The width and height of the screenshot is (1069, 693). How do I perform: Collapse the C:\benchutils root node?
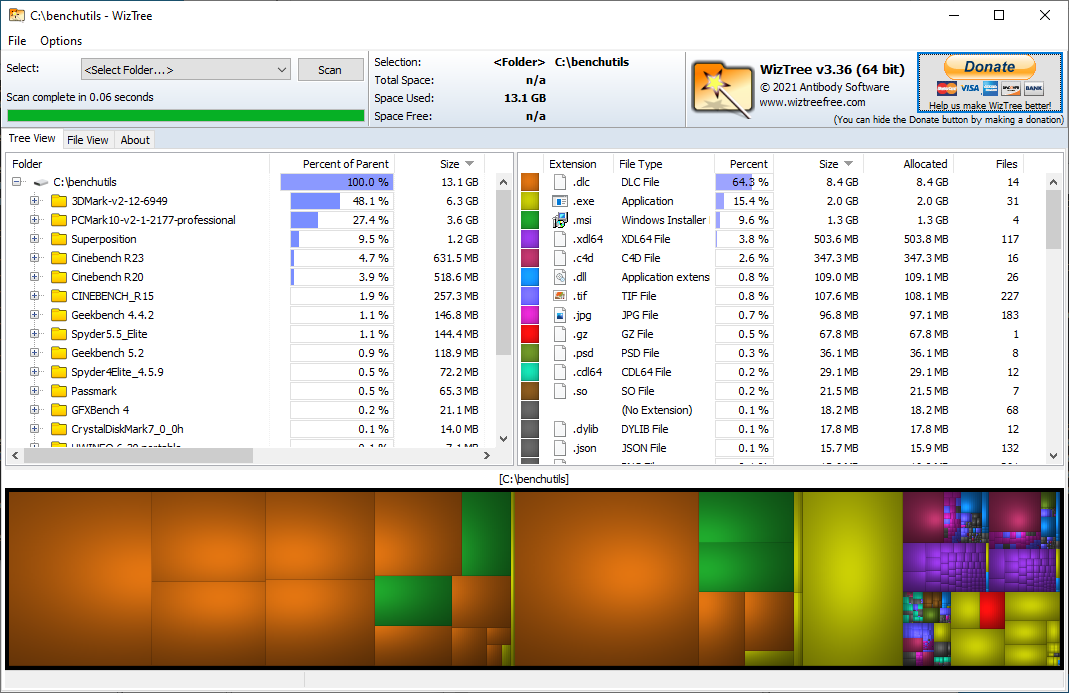point(17,182)
